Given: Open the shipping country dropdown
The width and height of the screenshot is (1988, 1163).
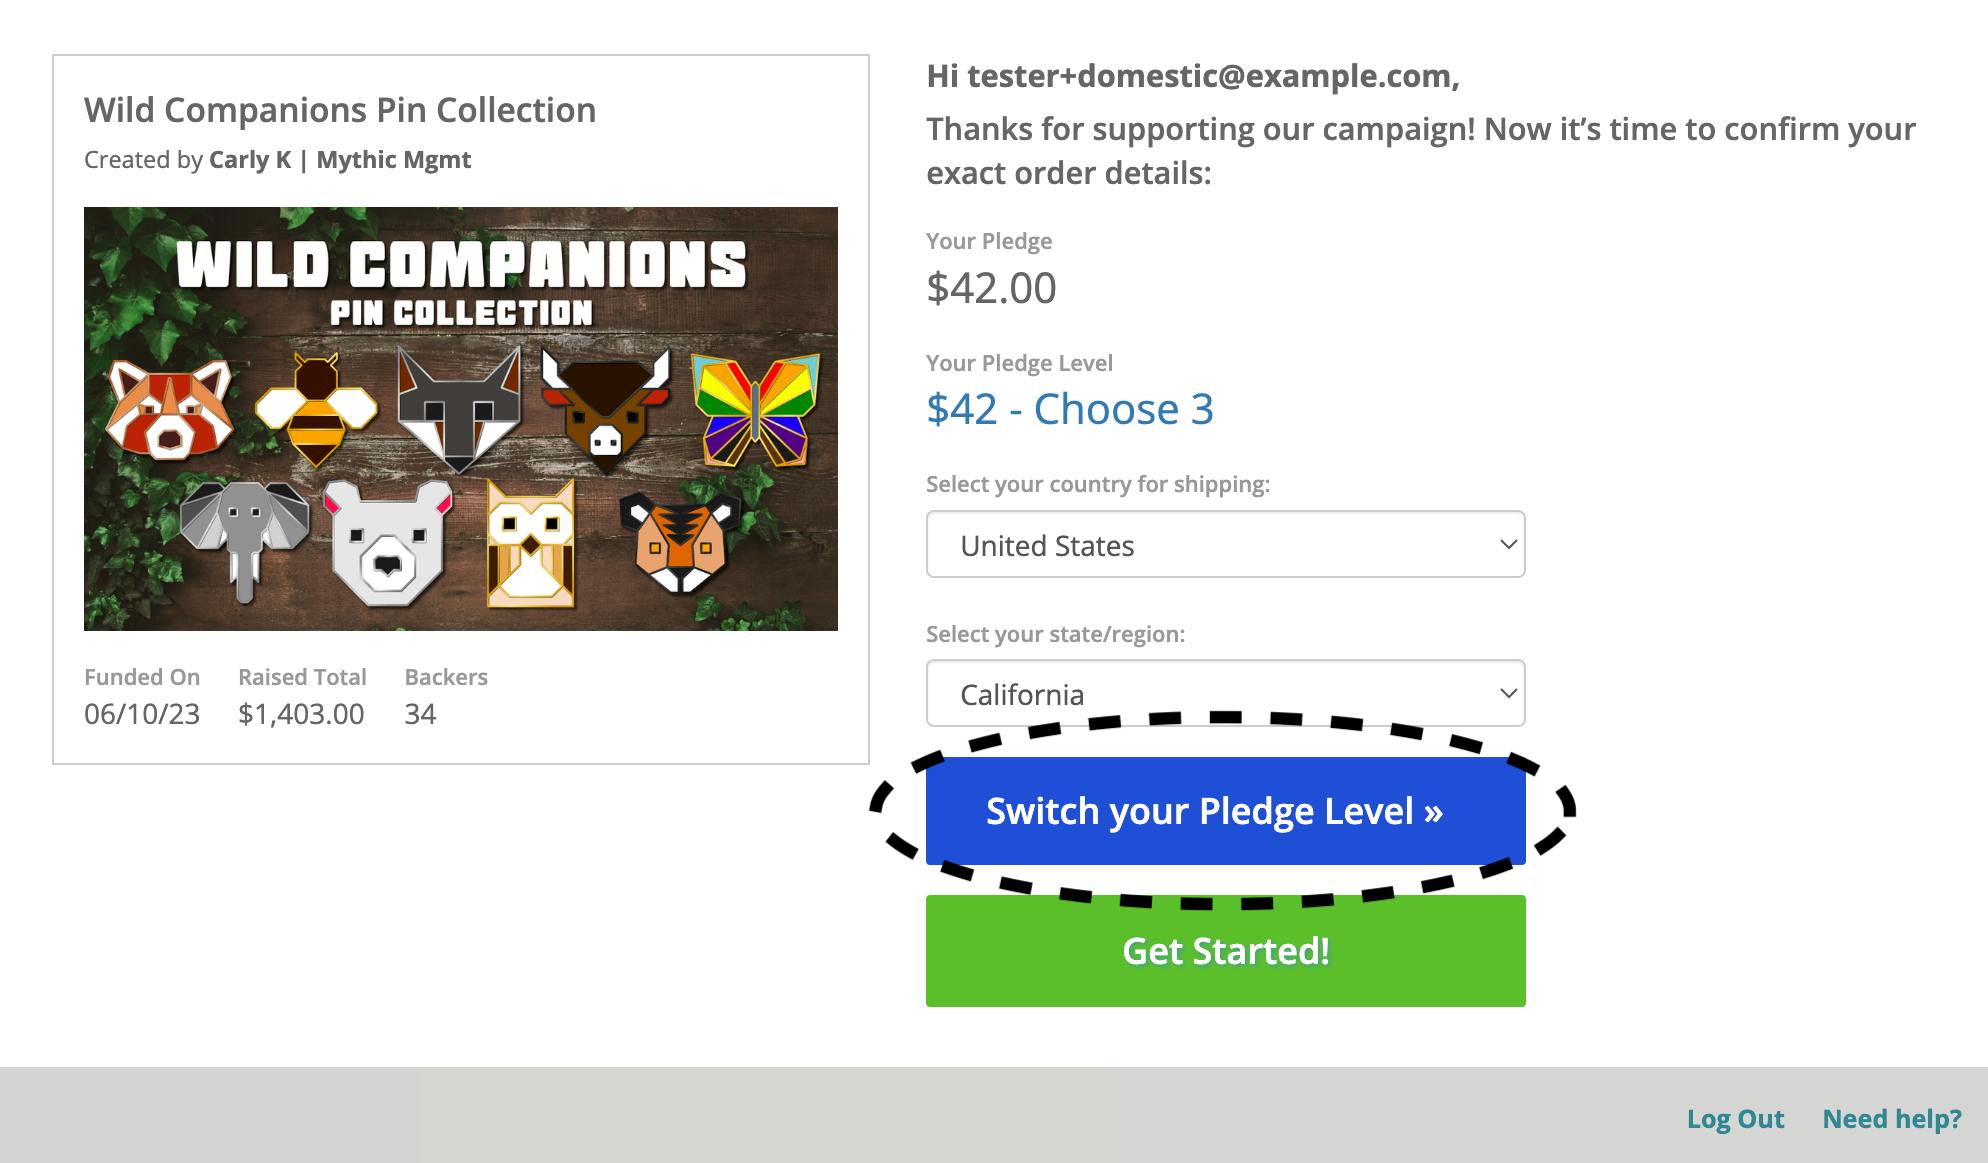Looking at the screenshot, I should (x=1225, y=545).
